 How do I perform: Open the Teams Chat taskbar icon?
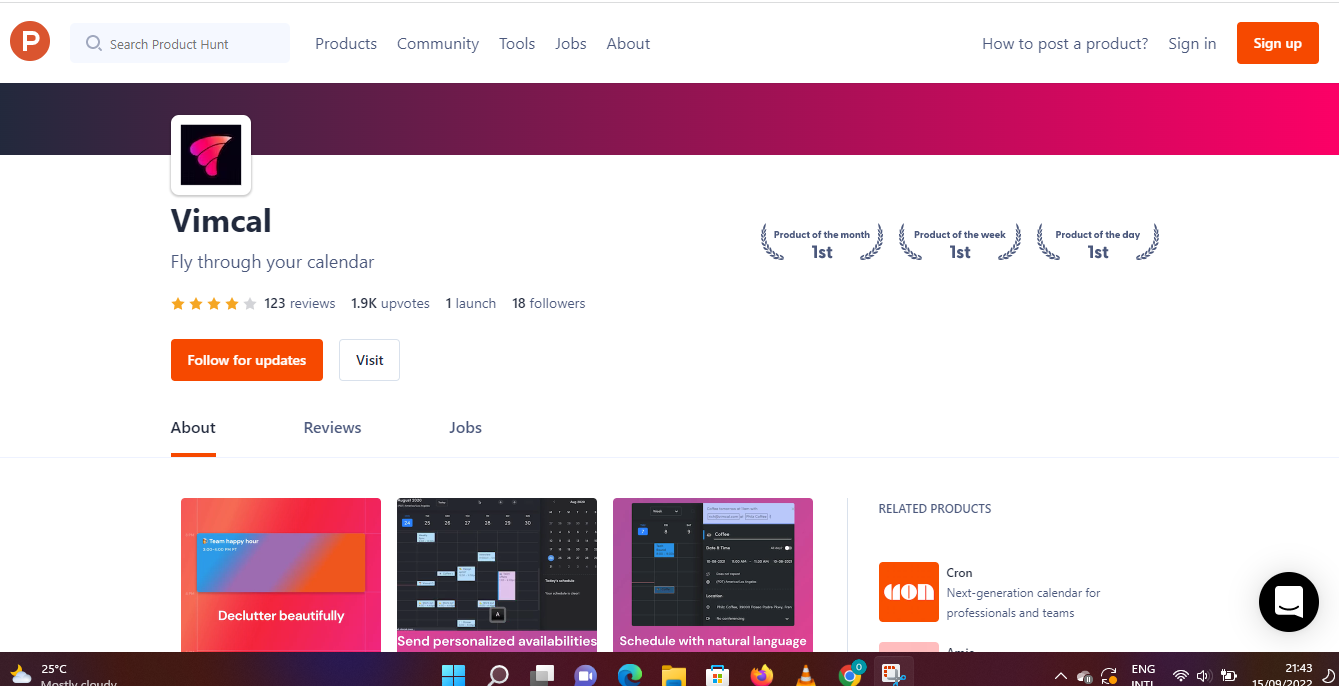(x=586, y=674)
